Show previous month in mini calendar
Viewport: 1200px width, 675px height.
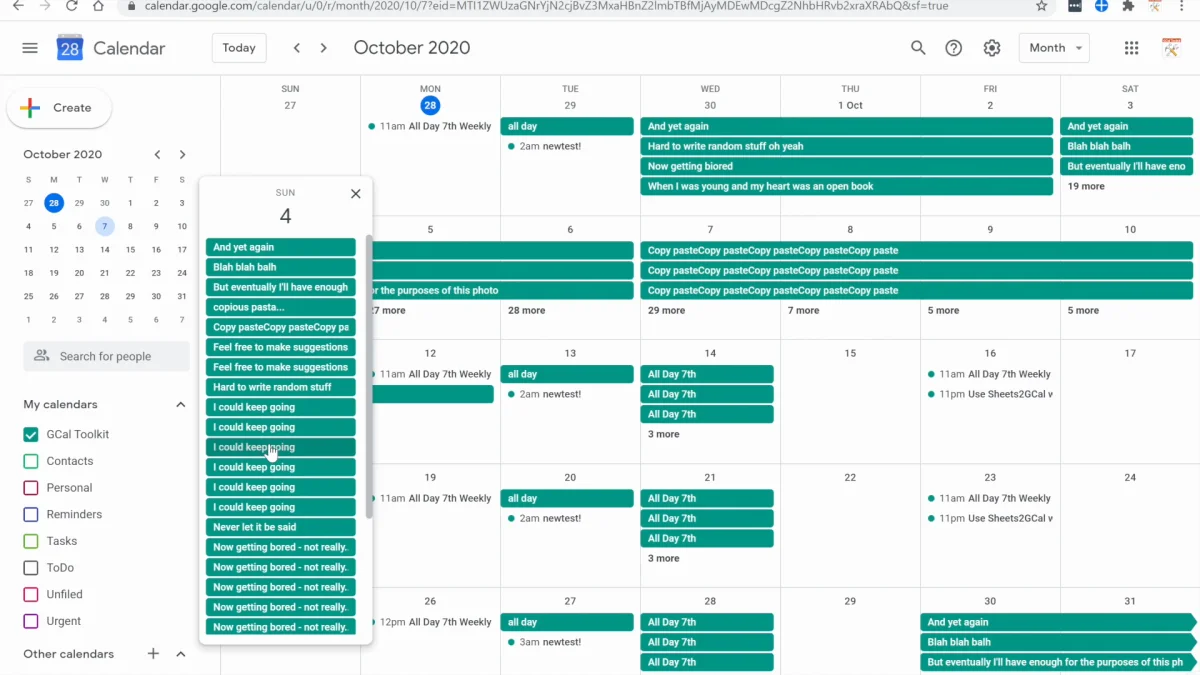[158, 154]
